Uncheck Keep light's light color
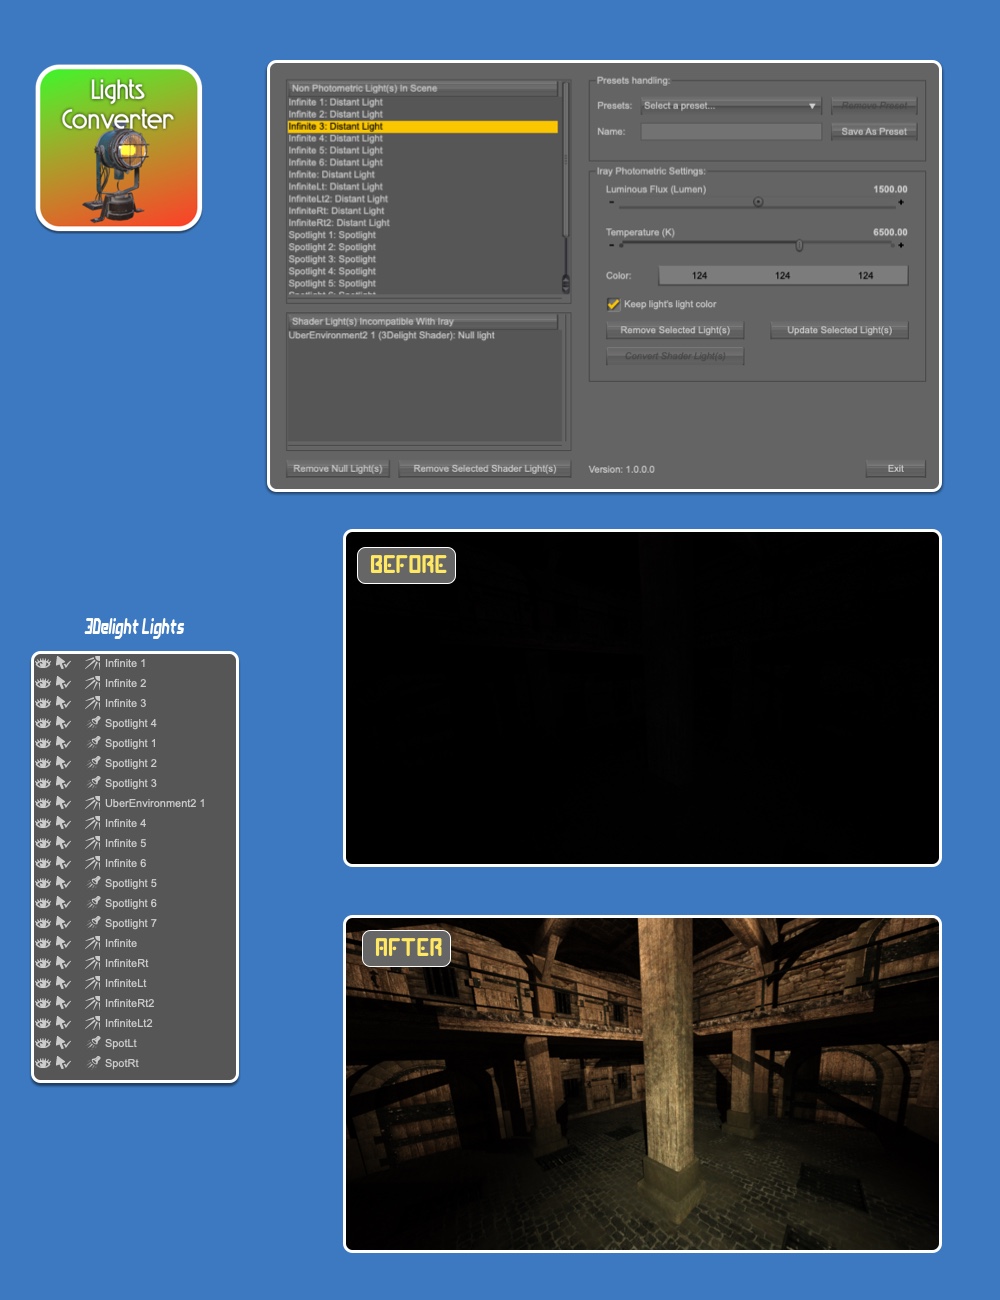Viewport: 1000px width, 1300px height. coord(612,304)
